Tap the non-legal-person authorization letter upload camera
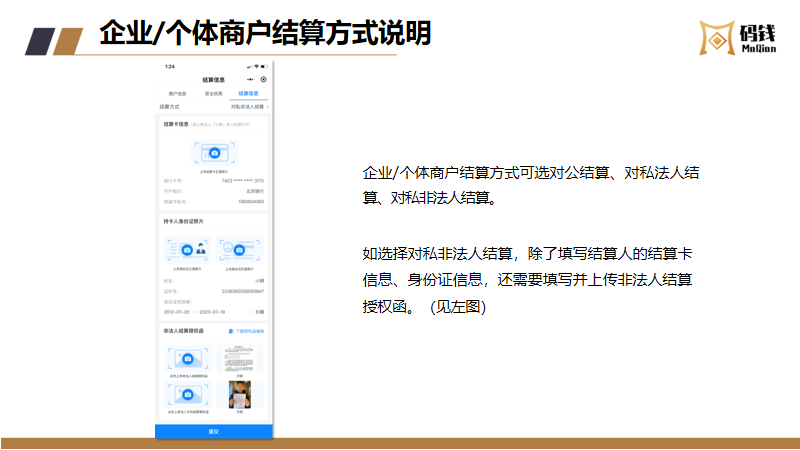 coord(188,358)
